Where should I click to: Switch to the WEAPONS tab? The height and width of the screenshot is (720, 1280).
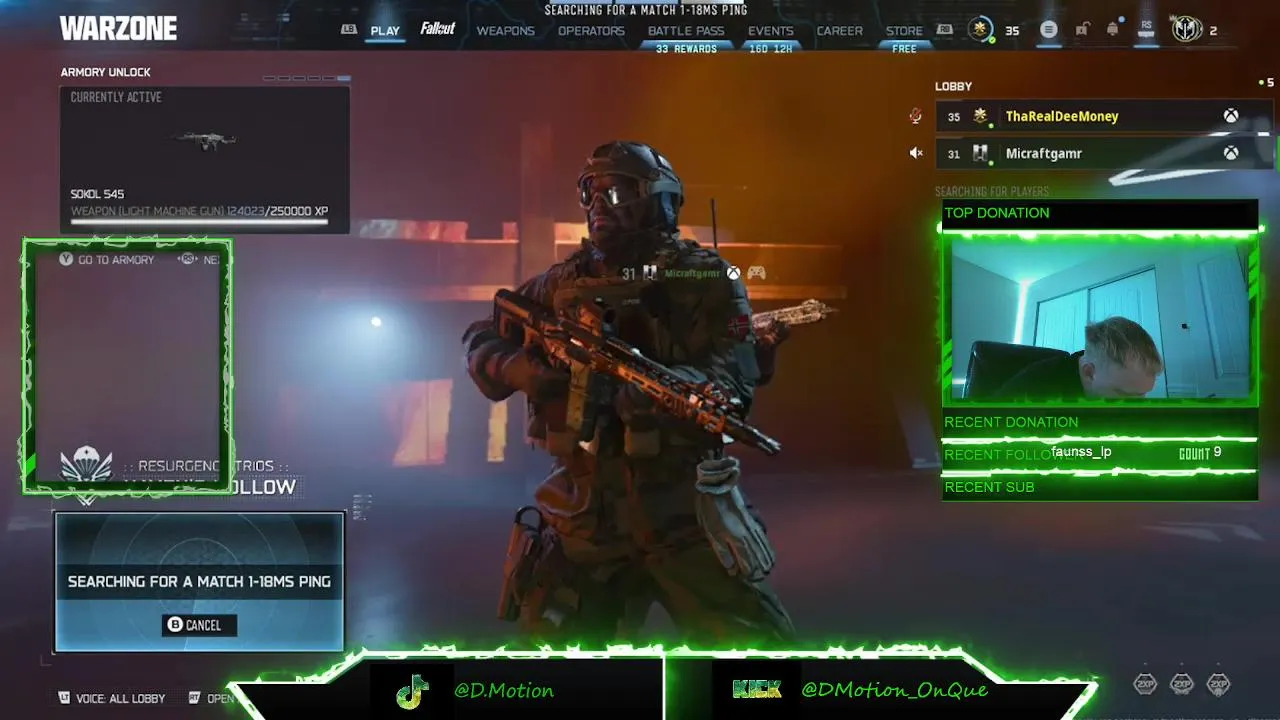[505, 31]
